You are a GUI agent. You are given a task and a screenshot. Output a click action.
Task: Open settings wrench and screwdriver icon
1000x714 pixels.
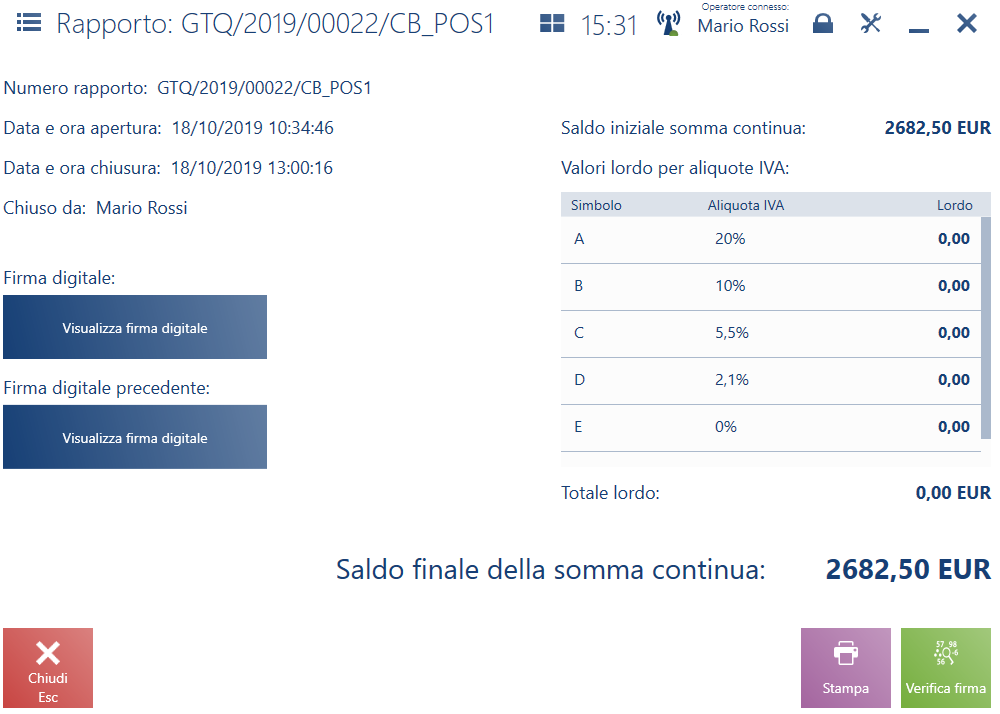coord(871,24)
